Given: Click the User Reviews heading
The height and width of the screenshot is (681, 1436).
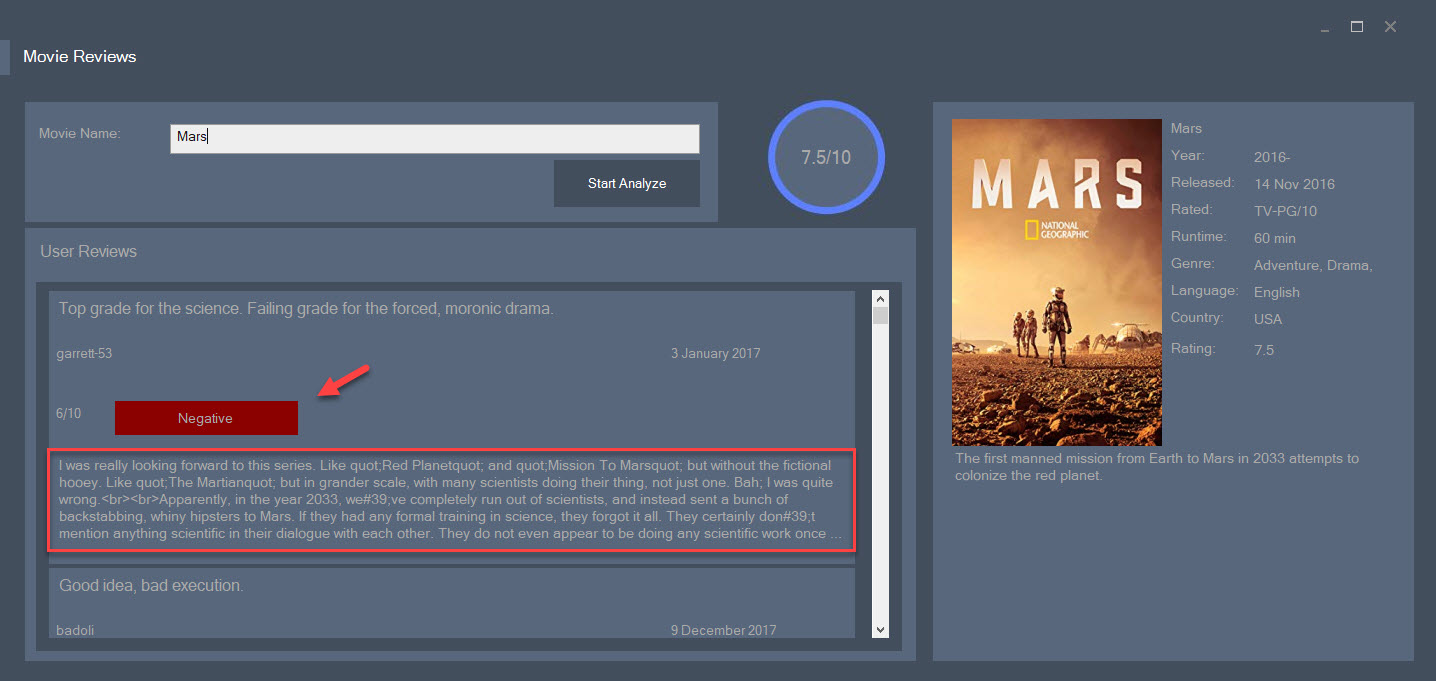Looking at the screenshot, I should click(88, 251).
